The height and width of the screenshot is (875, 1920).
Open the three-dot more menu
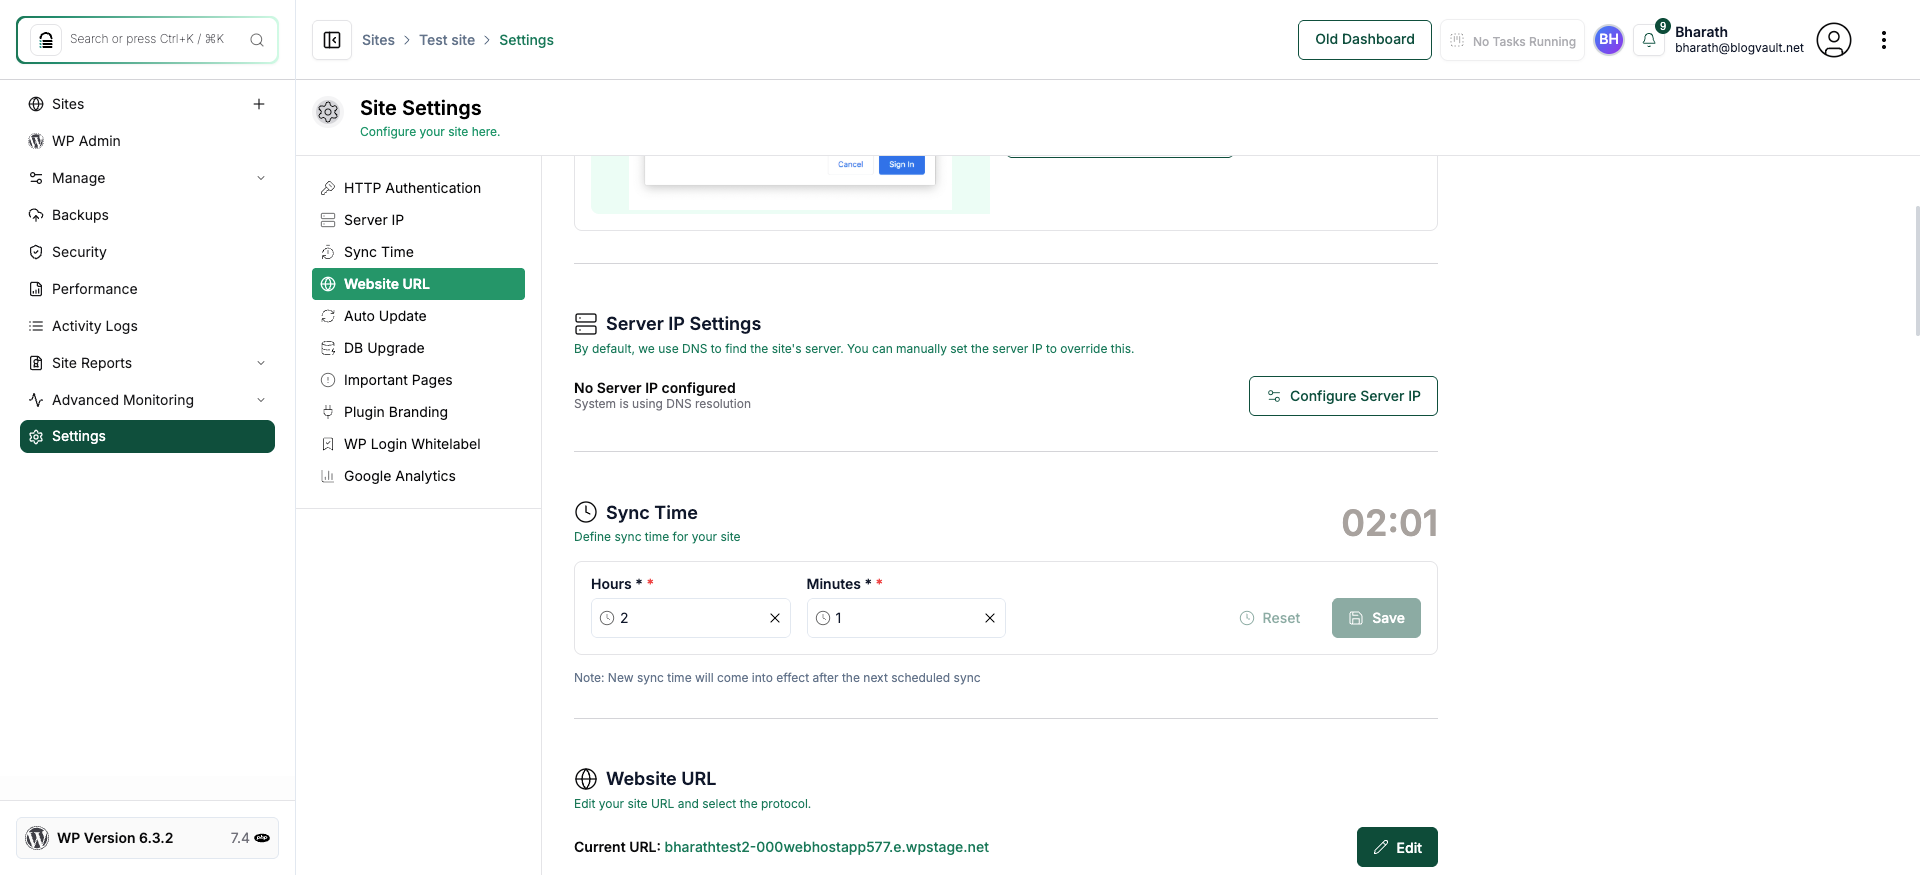(x=1884, y=40)
